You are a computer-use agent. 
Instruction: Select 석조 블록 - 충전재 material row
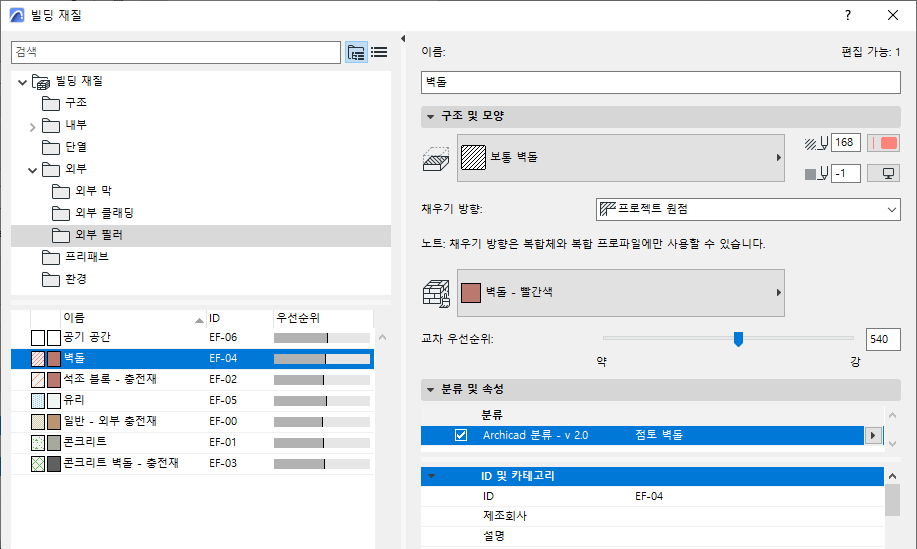click(x=192, y=380)
